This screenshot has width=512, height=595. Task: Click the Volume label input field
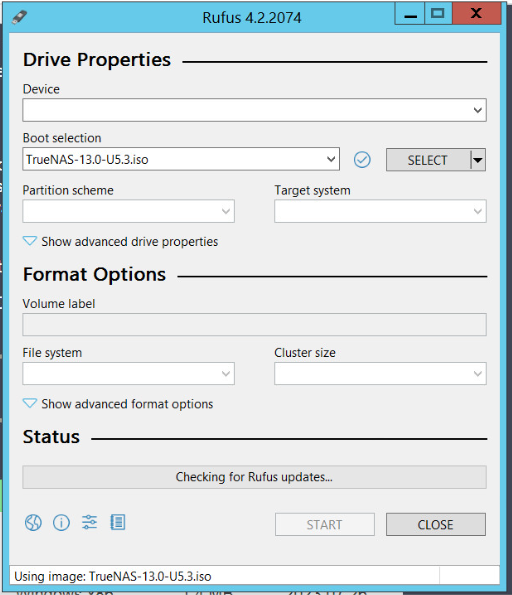[x=254, y=324]
